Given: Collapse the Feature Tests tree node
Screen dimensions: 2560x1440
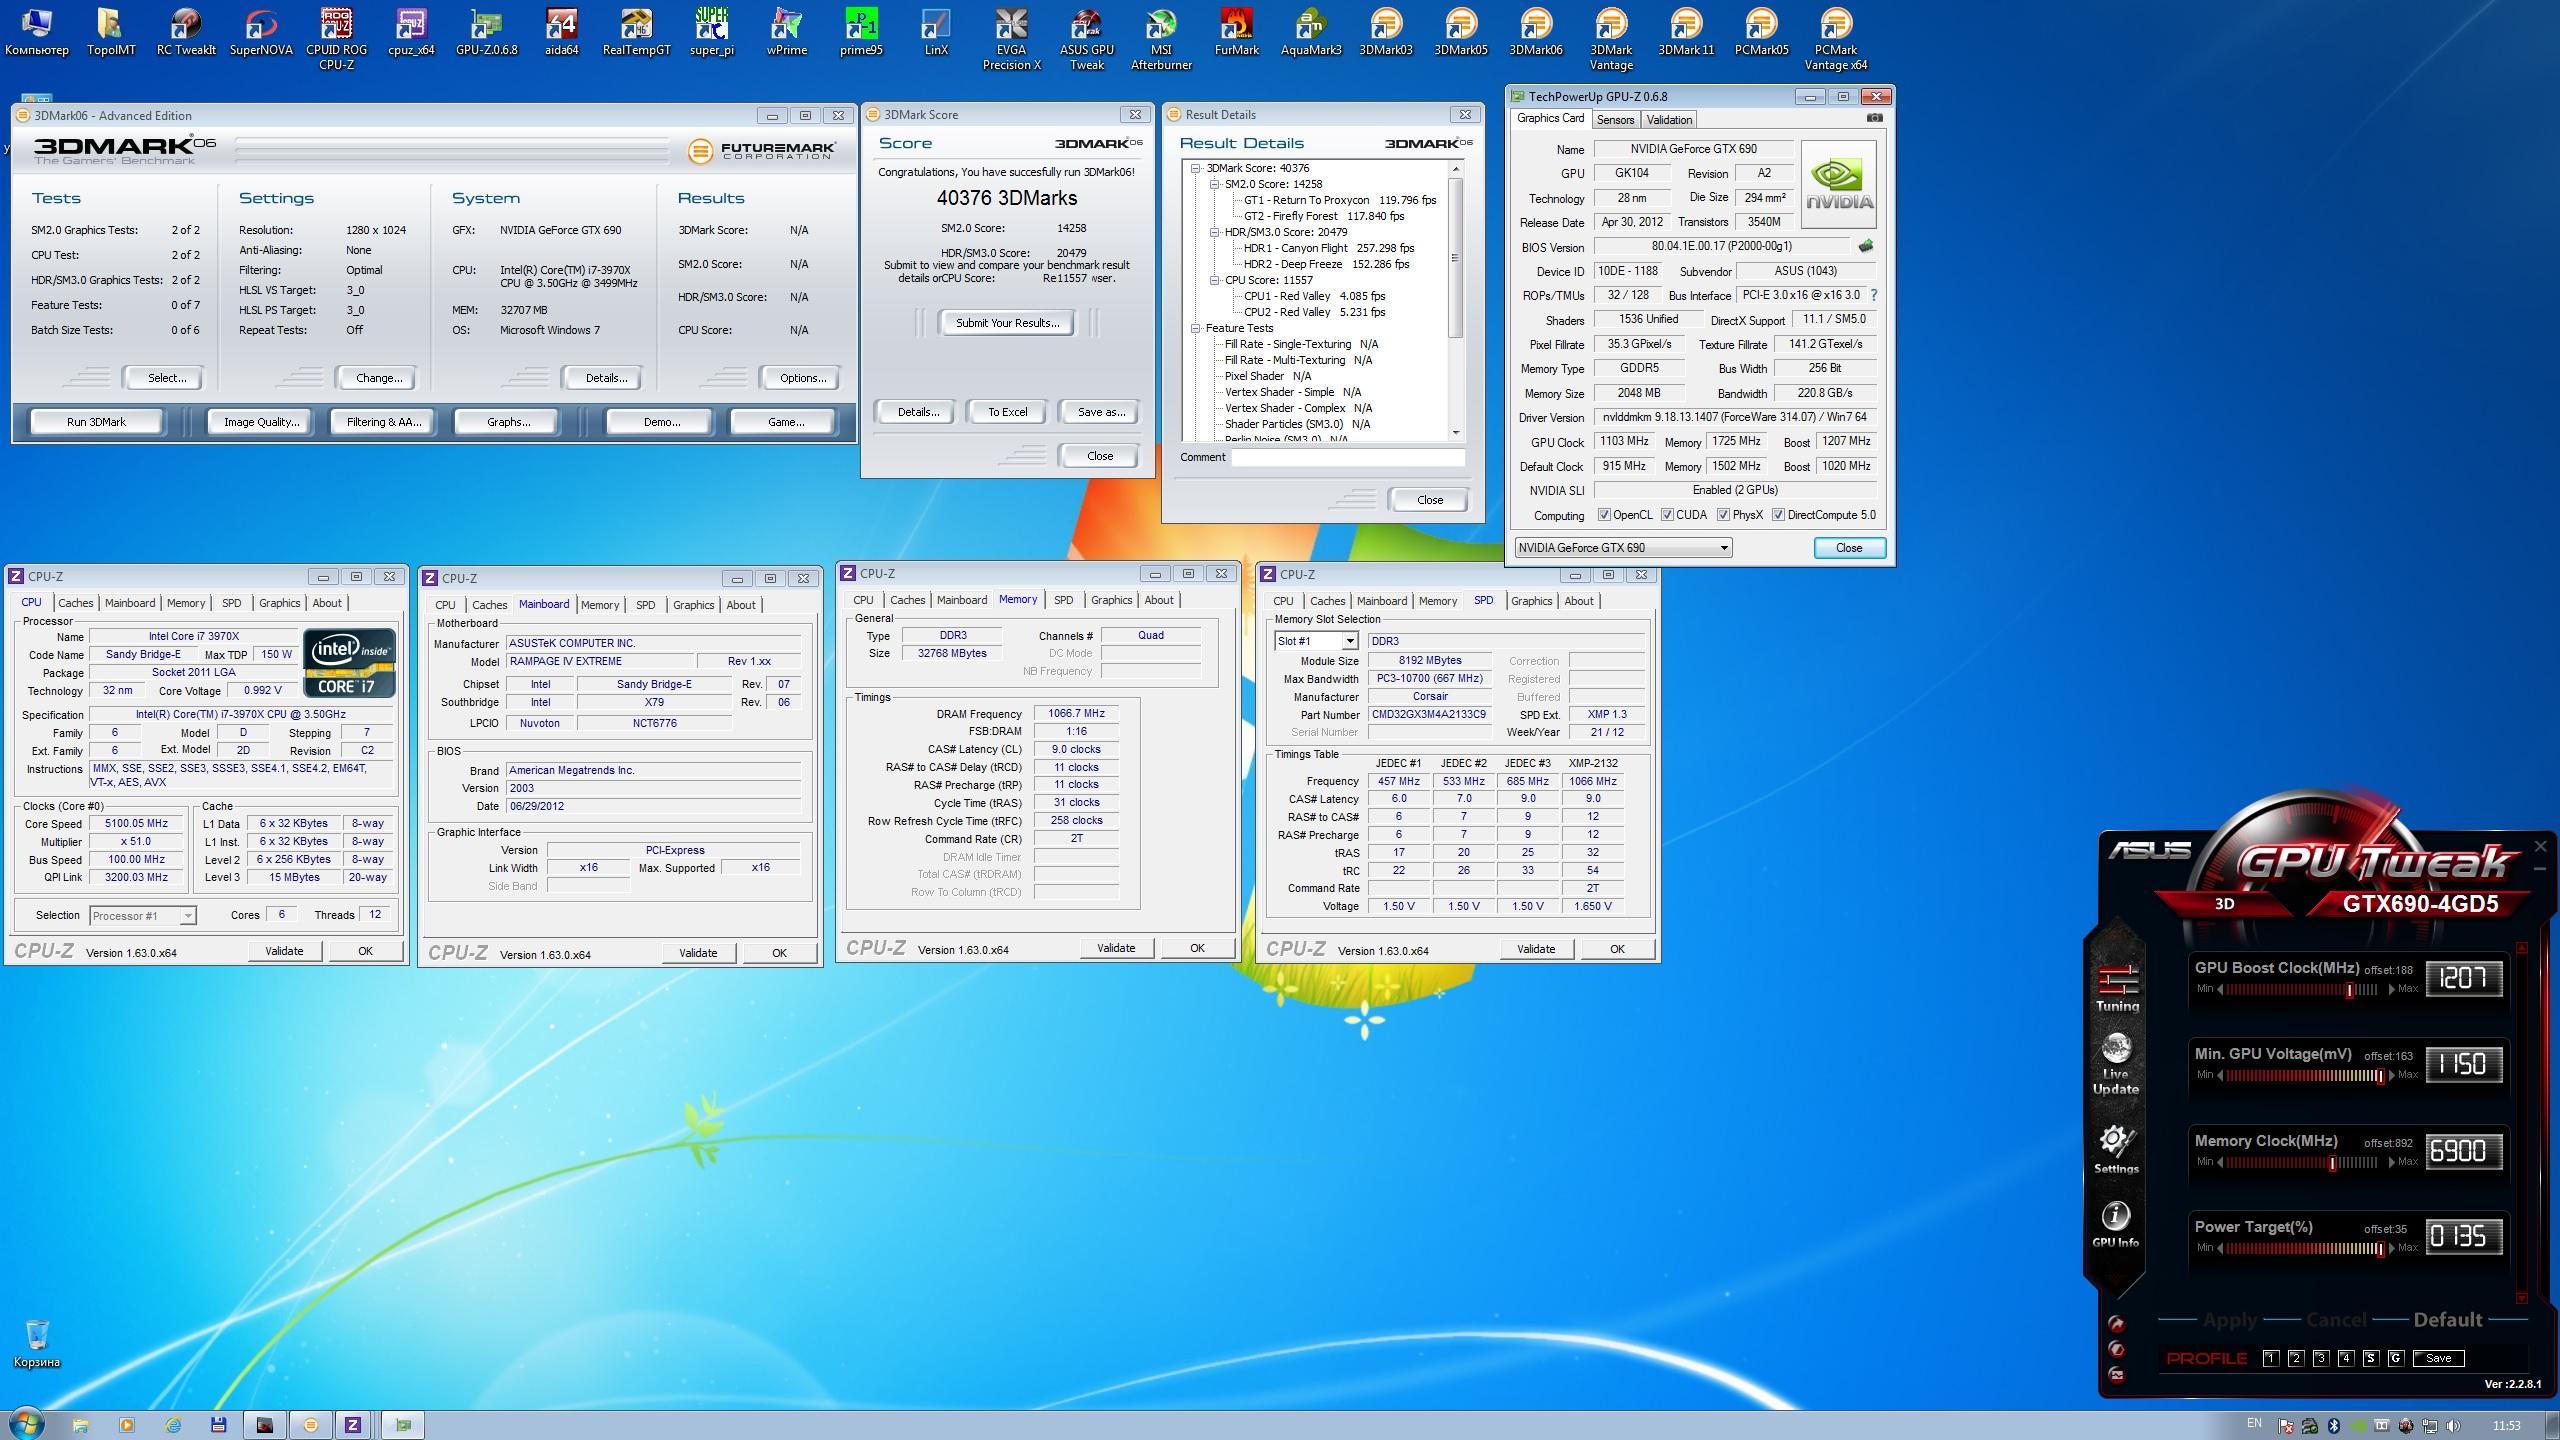Looking at the screenshot, I should 1195,328.
